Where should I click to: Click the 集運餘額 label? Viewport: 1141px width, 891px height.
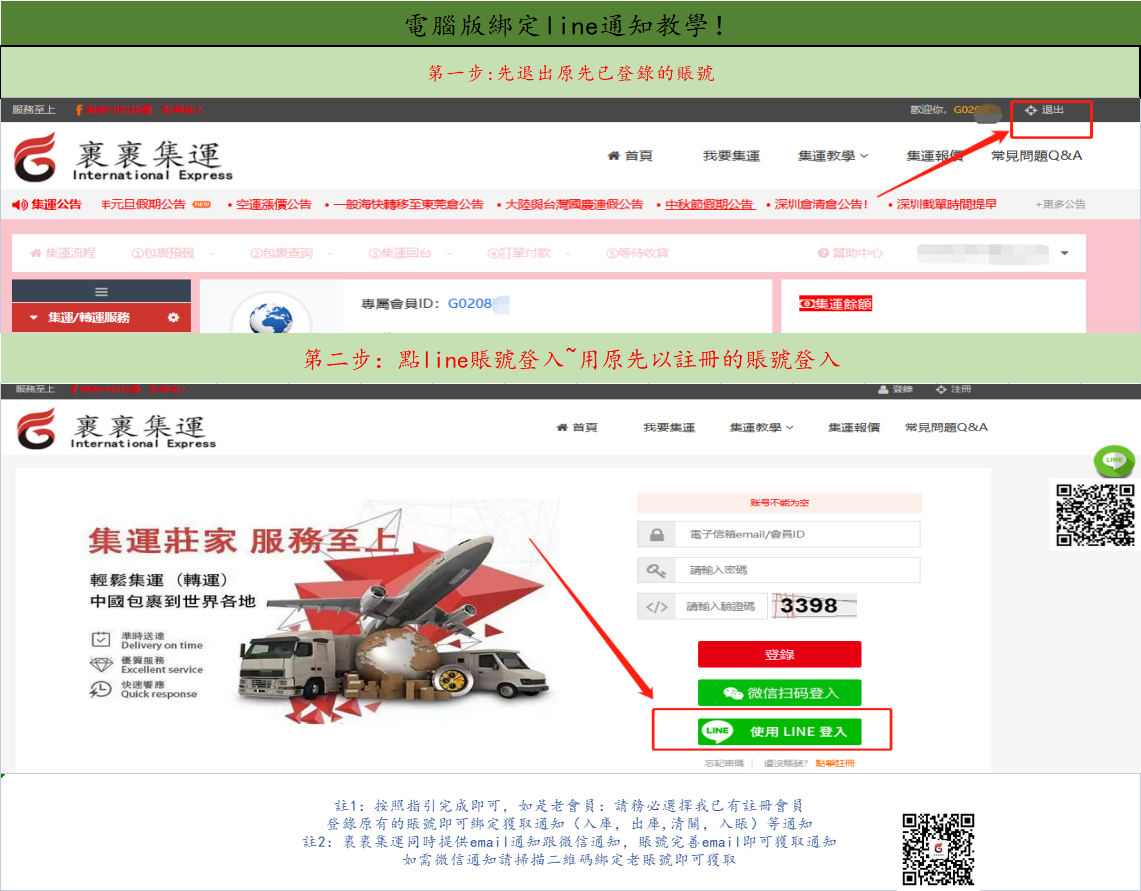(x=835, y=304)
